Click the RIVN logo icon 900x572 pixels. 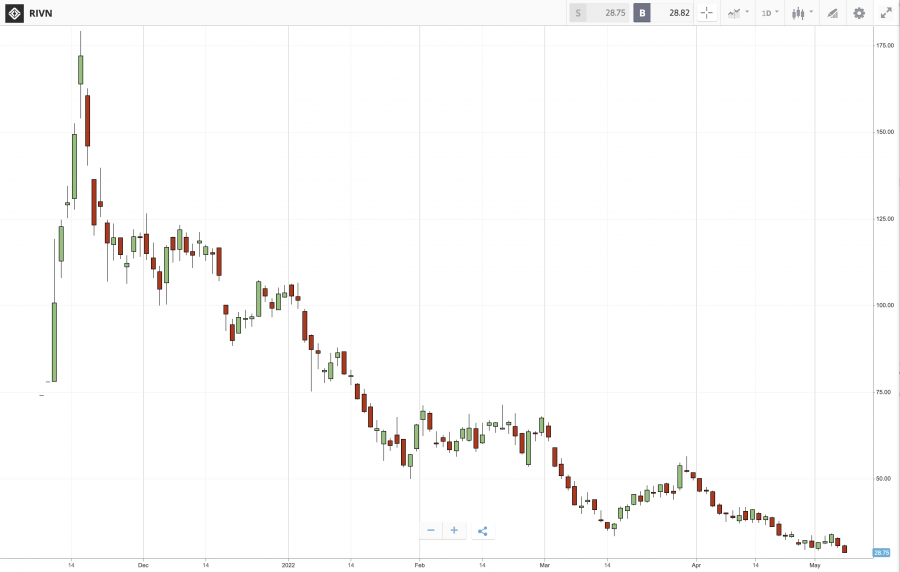[x=14, y=13]
